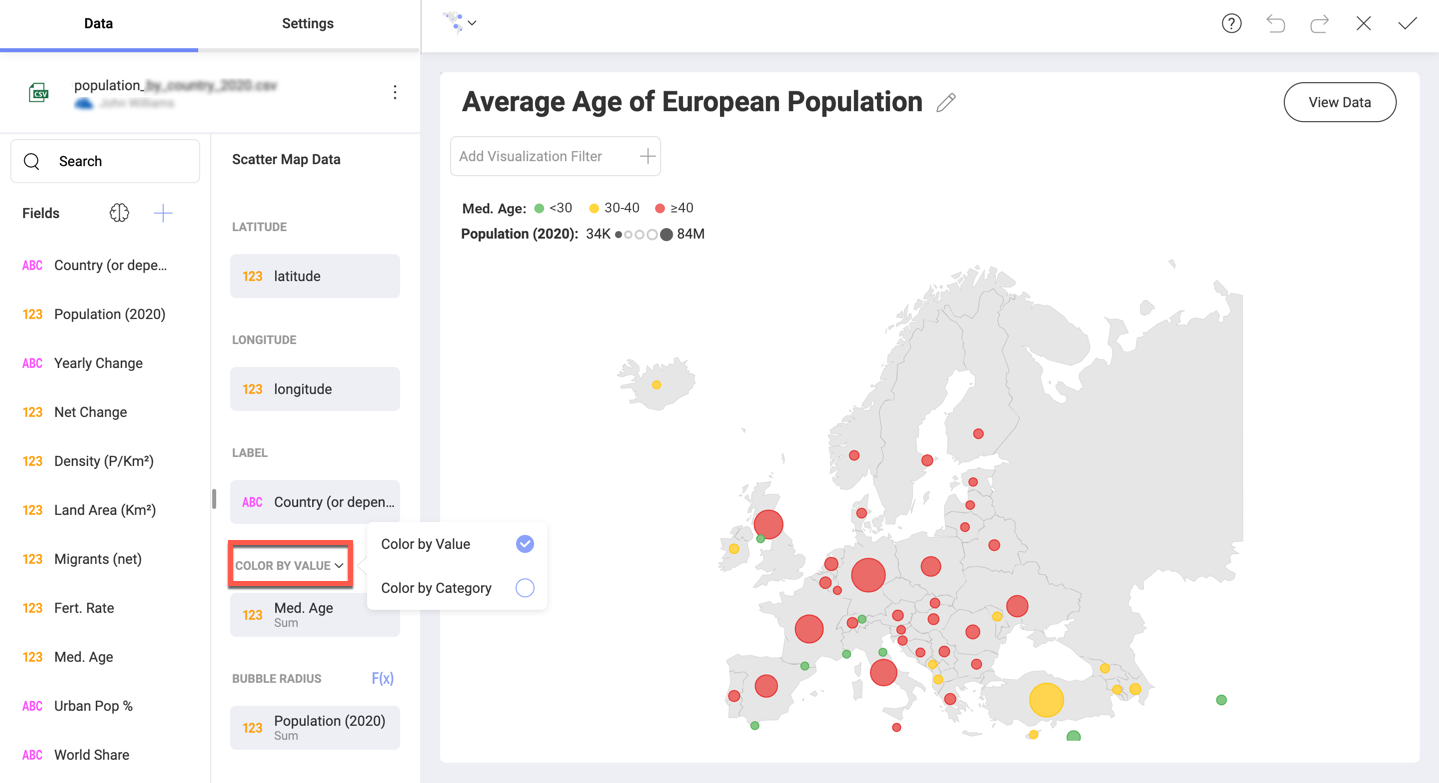This screenshot has width=1439, height=783.
Task: Click F(x) next to BUBBLE RADIUS
Action: click(382, 678)
